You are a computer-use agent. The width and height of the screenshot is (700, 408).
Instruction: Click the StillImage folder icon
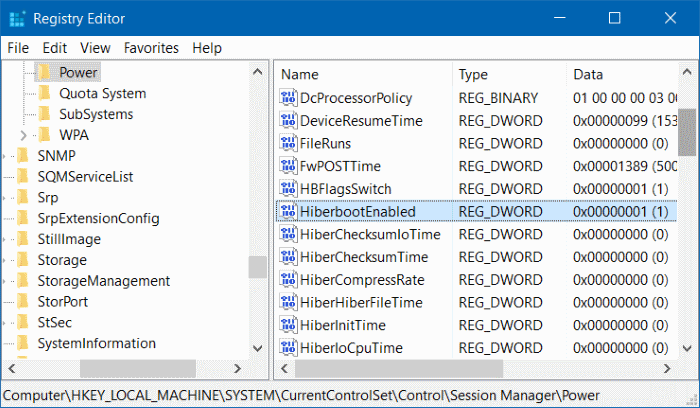point(23,239)
